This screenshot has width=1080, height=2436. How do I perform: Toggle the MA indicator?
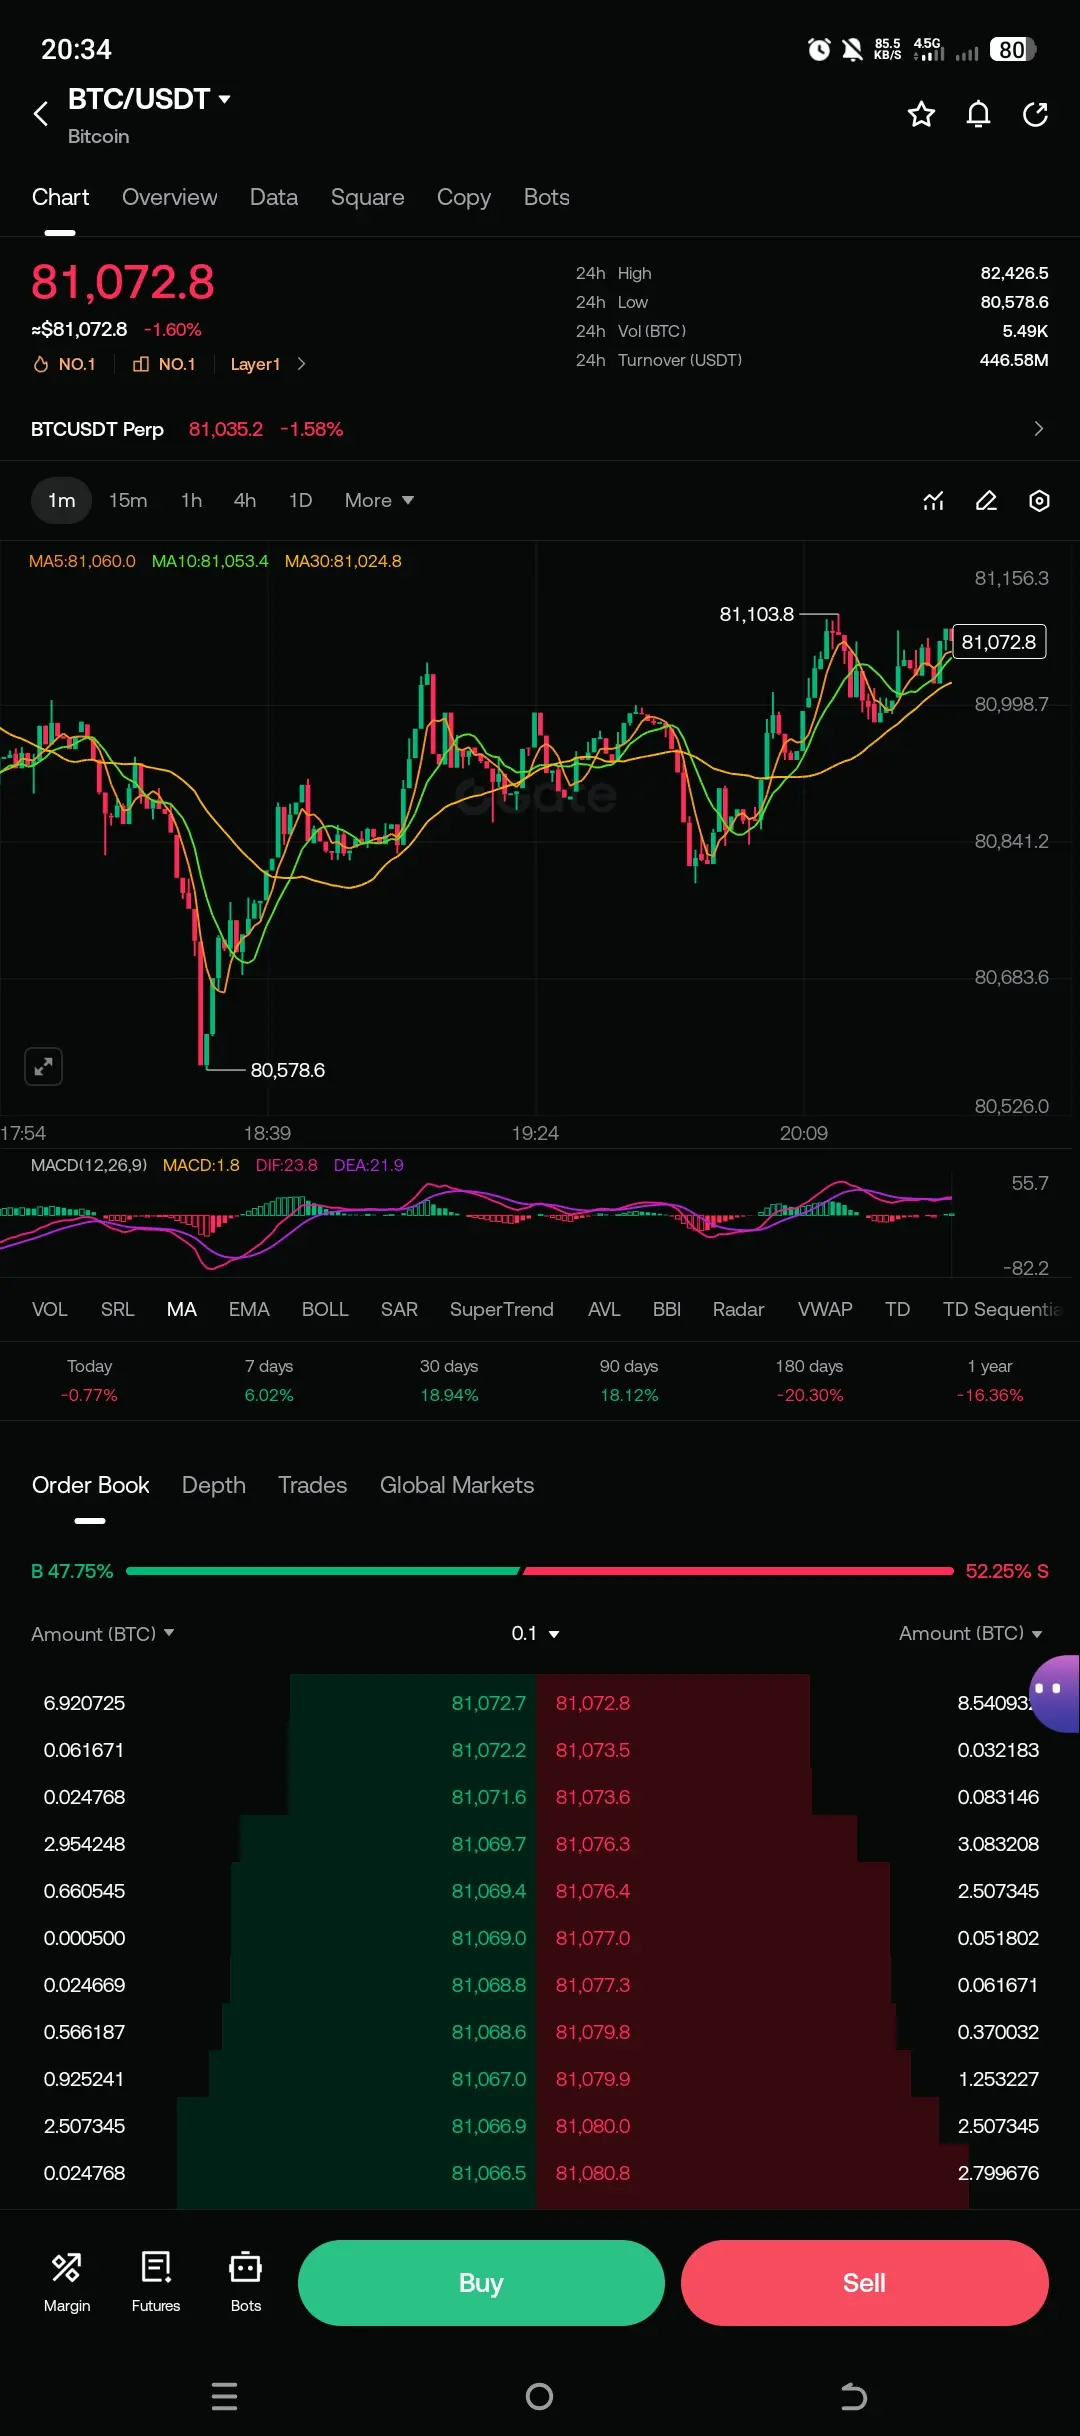[181, 1309]
